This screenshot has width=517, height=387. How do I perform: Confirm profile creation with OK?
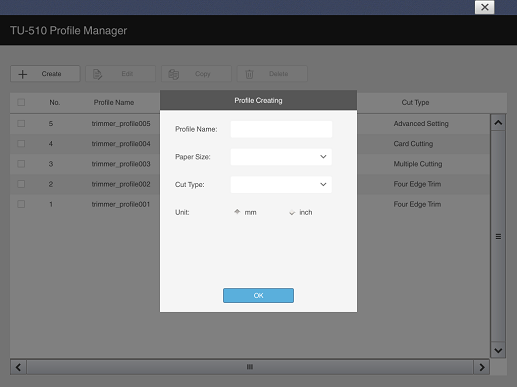click(x=258, y=295)
